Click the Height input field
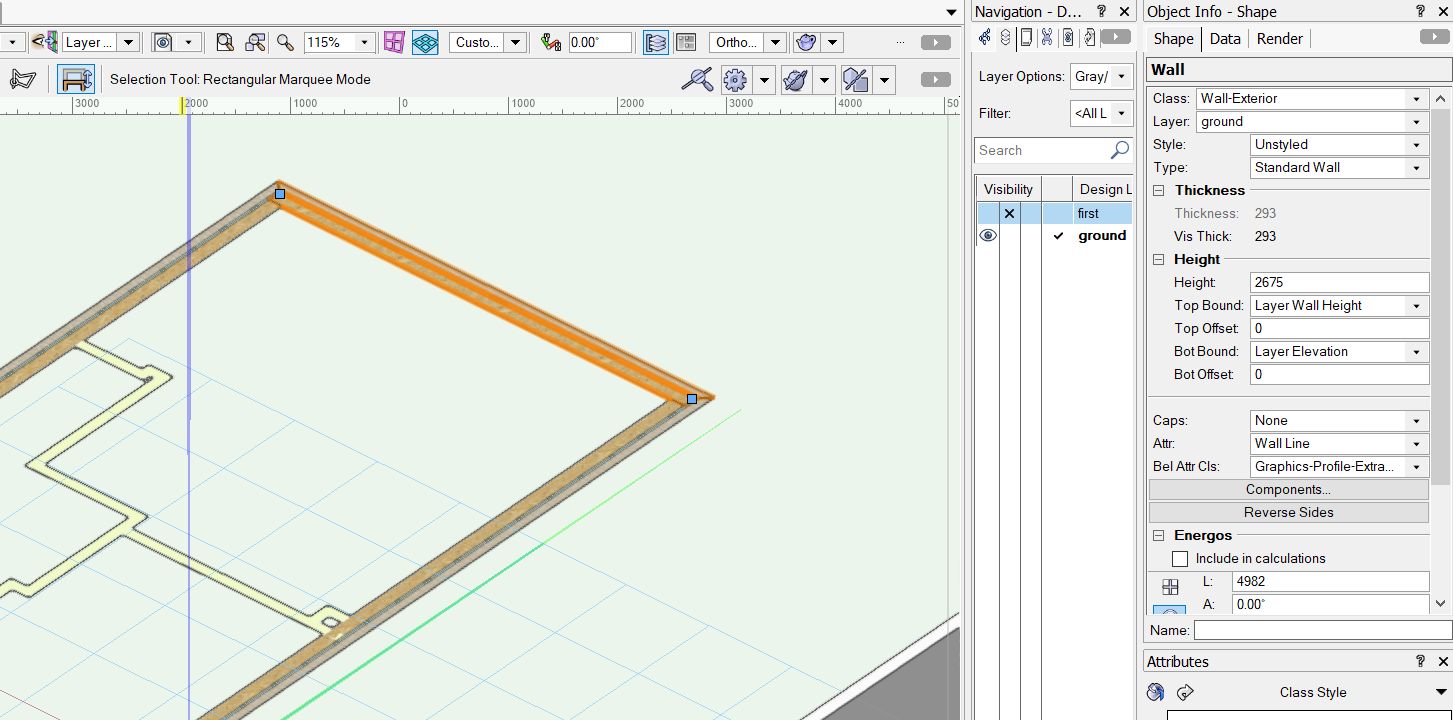Image resolution: width=1453 pixels, height=720 pixels. point(1339,283)
